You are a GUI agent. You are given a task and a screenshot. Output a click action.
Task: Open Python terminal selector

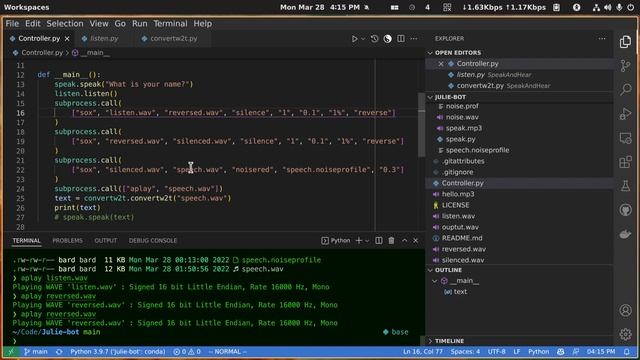click(x=336, y=240)
